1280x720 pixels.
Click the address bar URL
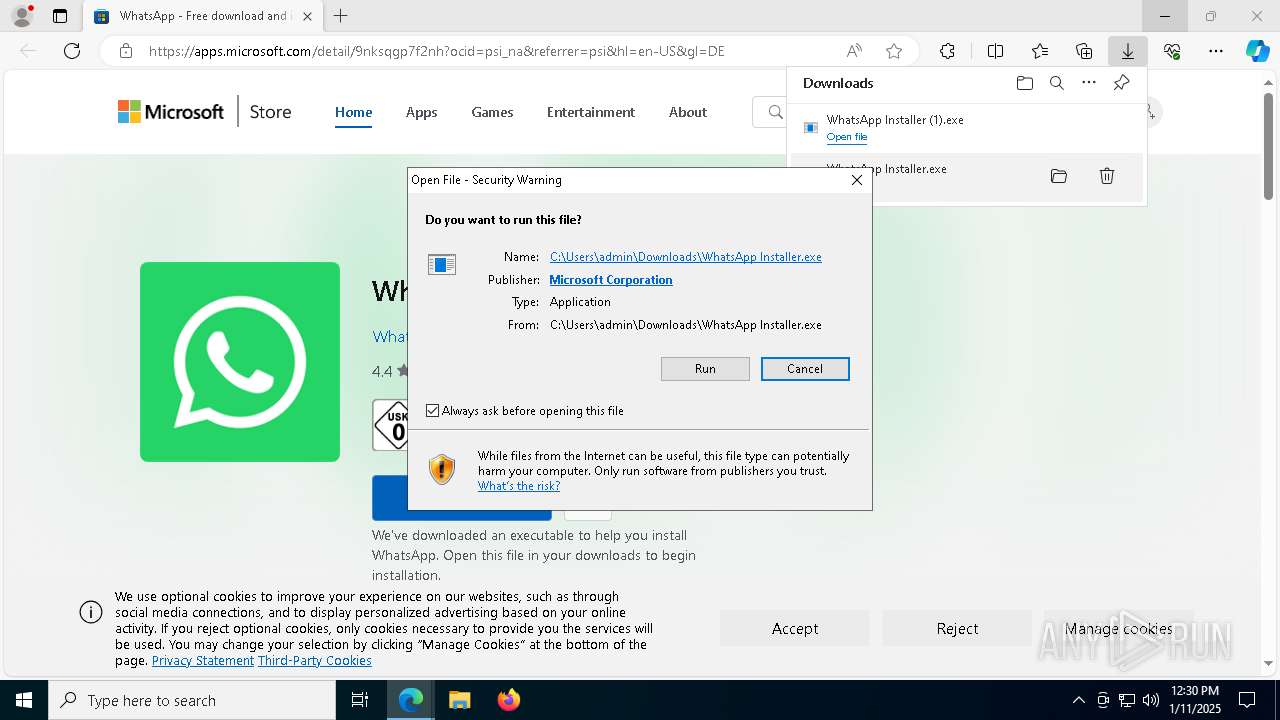click(x=437, y=51)
